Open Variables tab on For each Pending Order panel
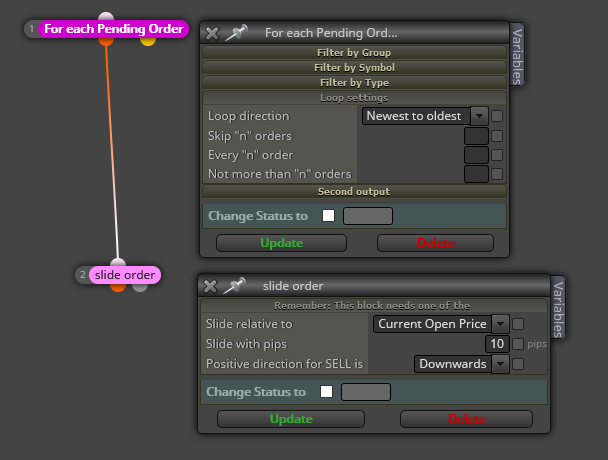 [517, 56]
